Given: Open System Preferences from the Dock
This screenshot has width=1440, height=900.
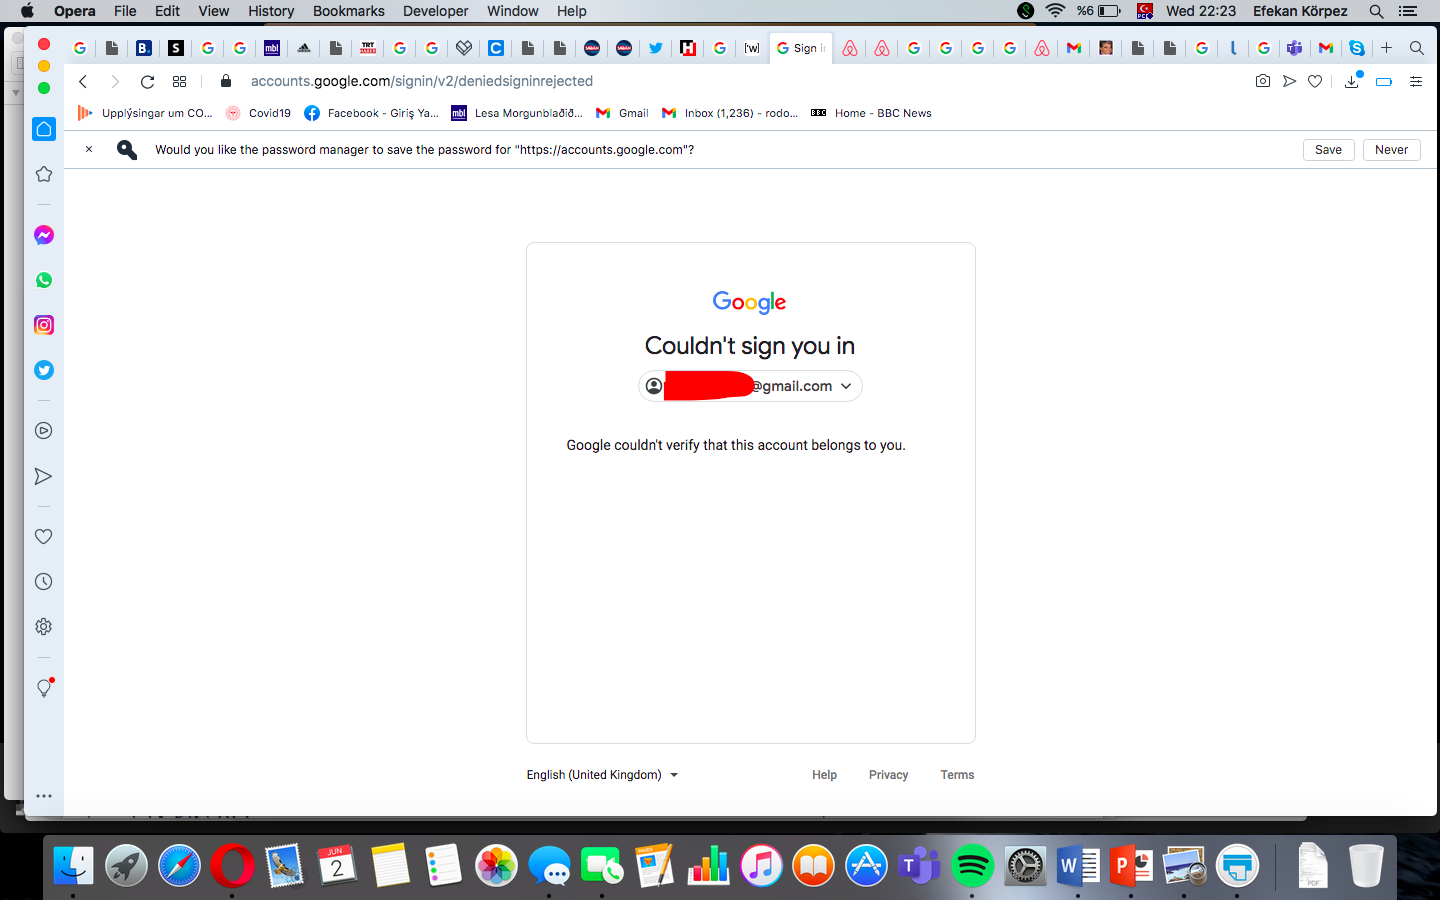Looking at the screenshot, I should [1025, 866].
